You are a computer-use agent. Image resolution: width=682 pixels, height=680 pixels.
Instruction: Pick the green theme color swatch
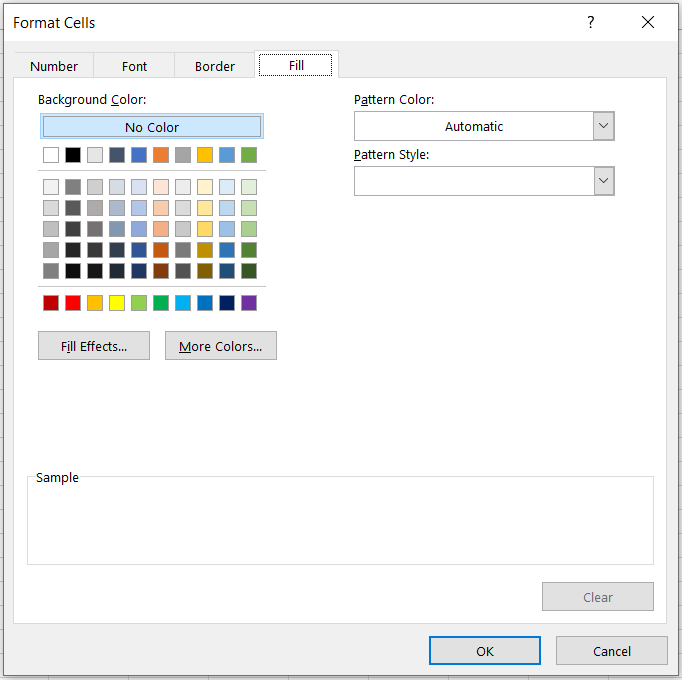(x=249, y=155)
